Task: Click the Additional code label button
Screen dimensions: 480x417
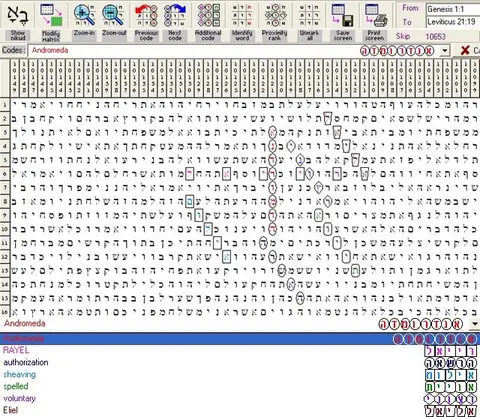Action: [x=208, y=36]
